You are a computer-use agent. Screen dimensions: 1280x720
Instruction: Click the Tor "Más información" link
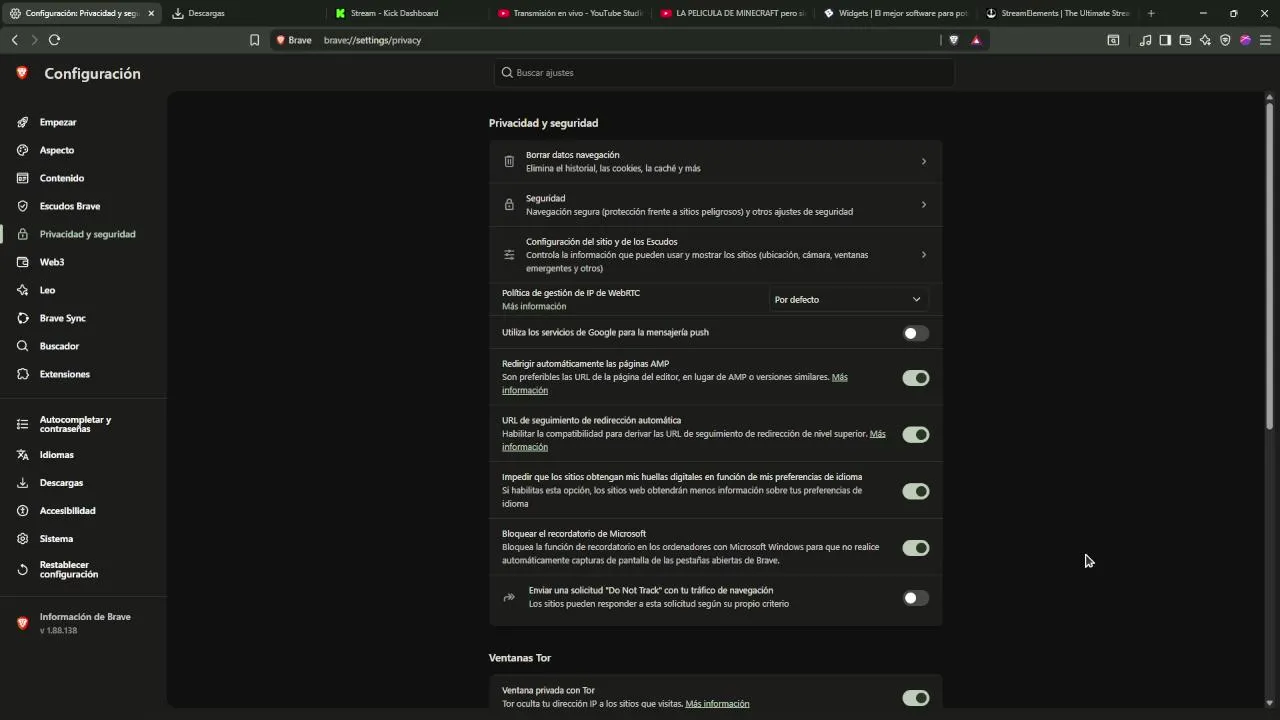tap(717, 704)
